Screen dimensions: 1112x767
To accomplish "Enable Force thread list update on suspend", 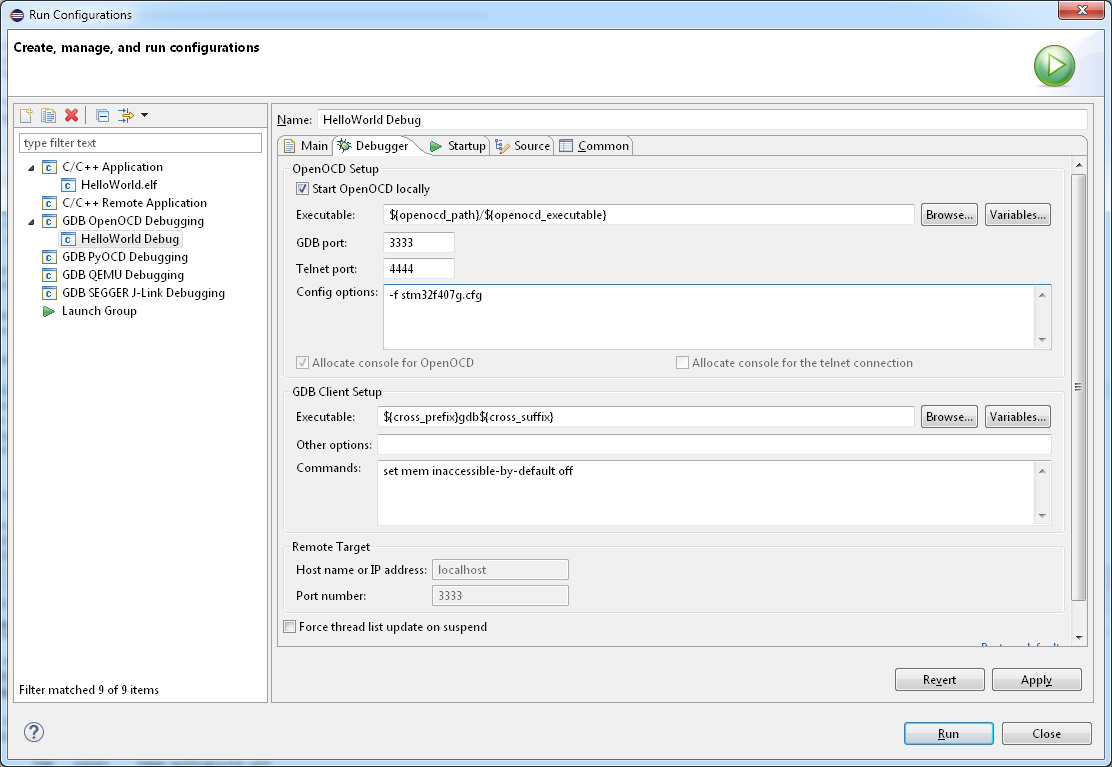I will tap(291, 627).
